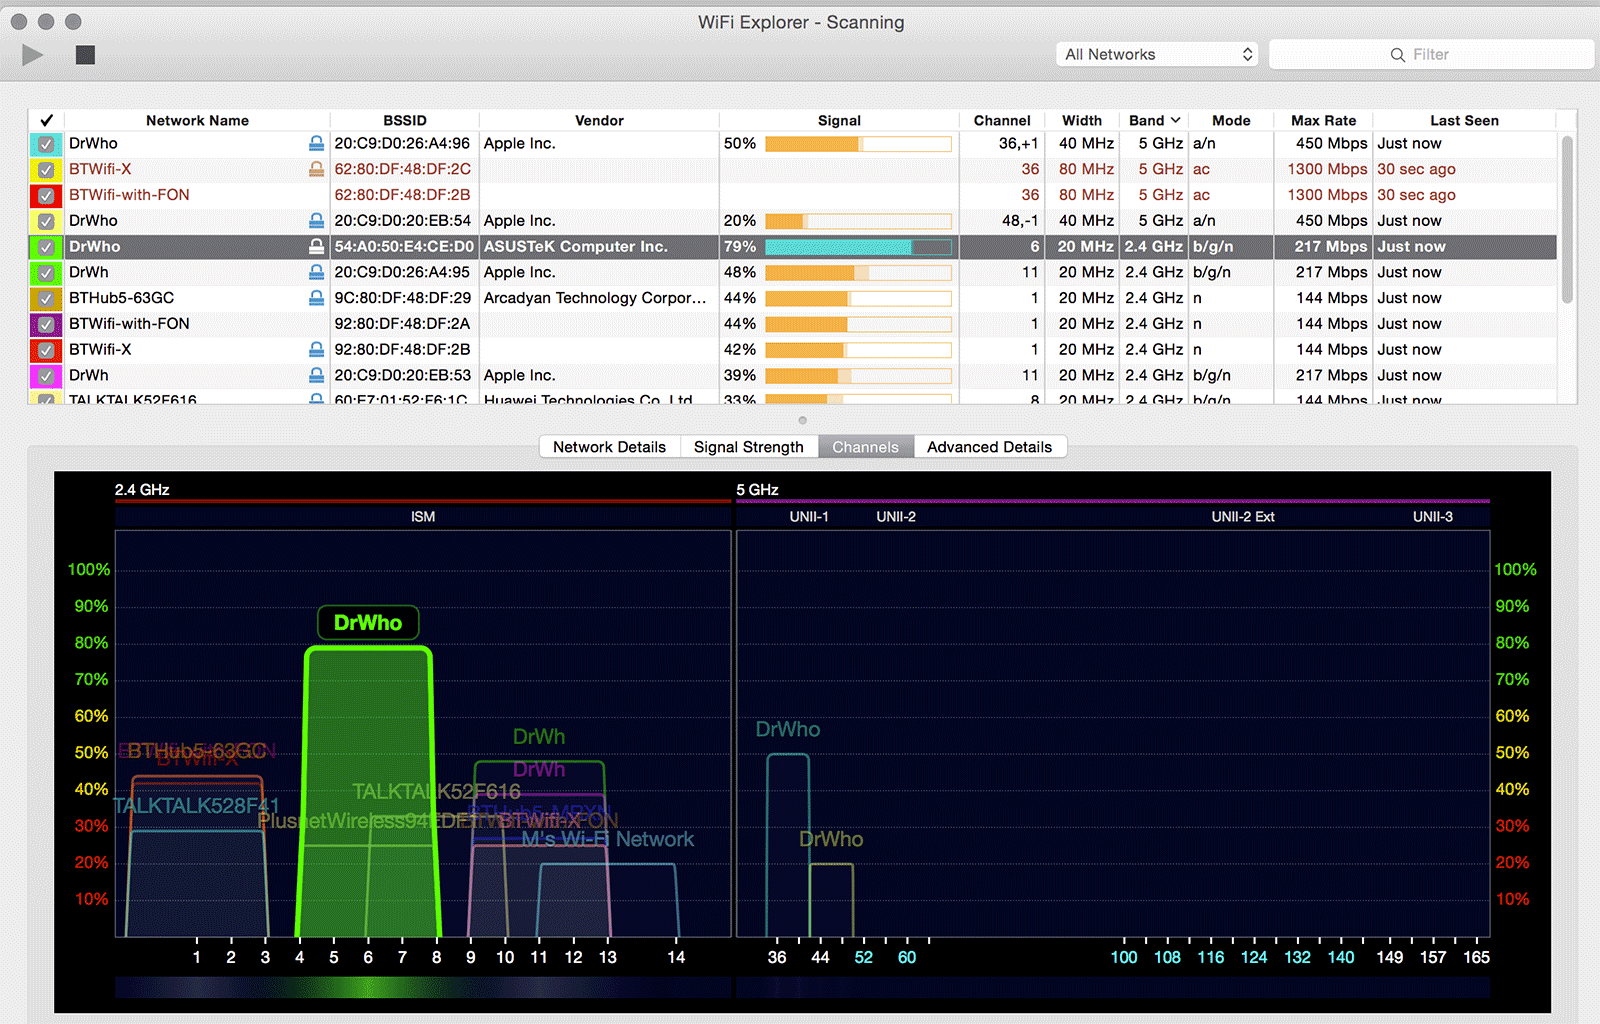Click BSSID 9C:80:DF:48:DF:29 cell

tap(404, 298)
